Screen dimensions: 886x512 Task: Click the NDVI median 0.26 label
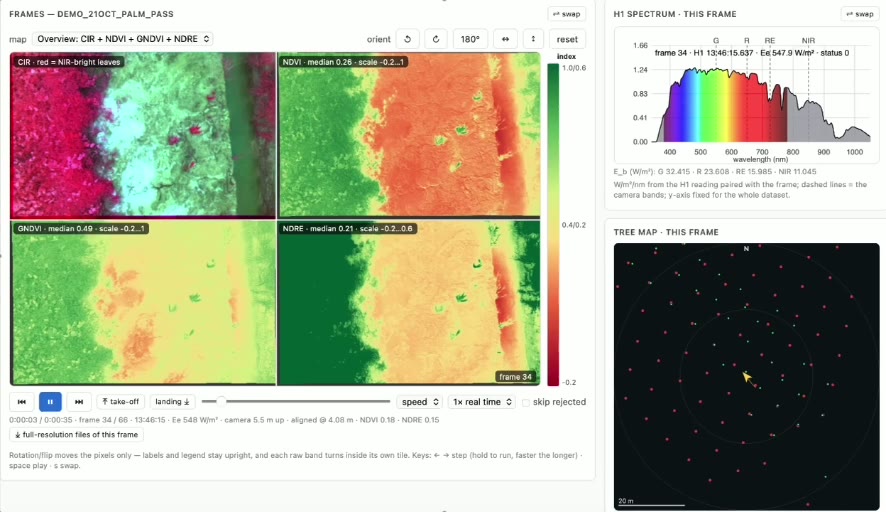(344, 62)
